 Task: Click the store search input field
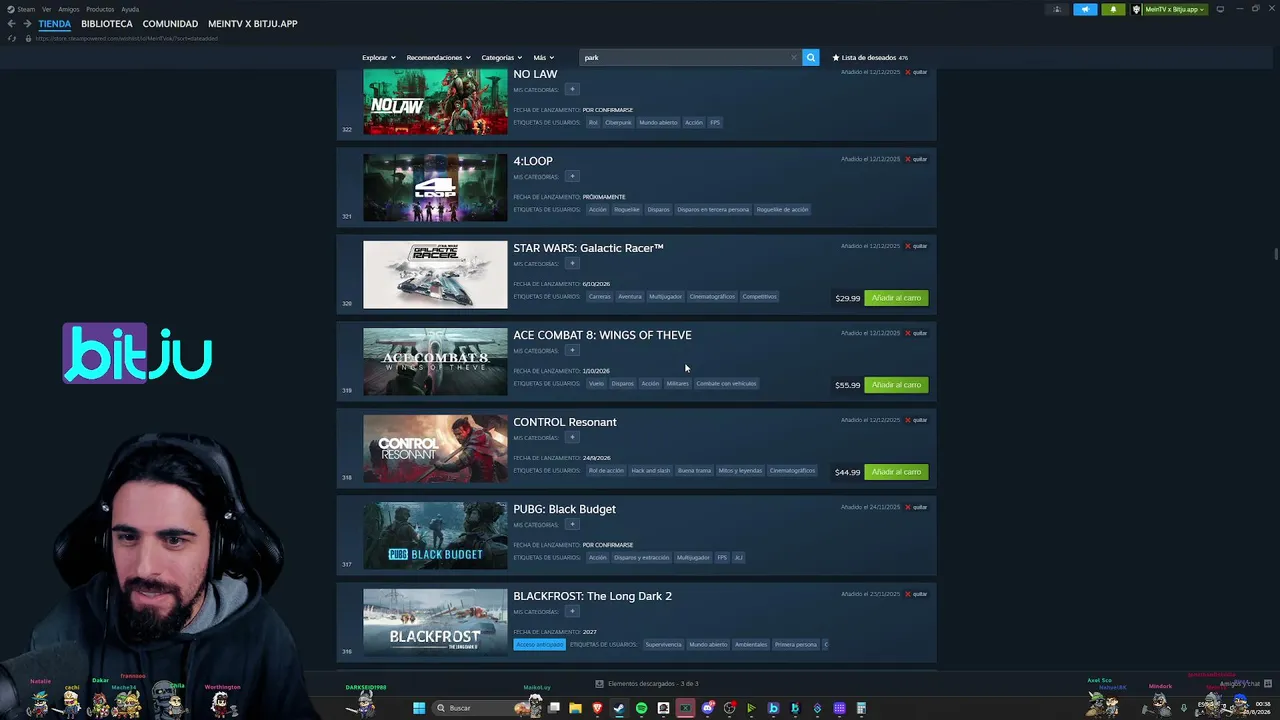tap(688, 58)
